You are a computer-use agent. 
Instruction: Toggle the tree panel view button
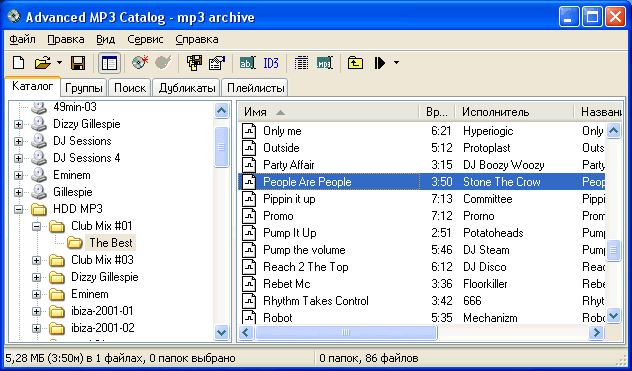109,63
